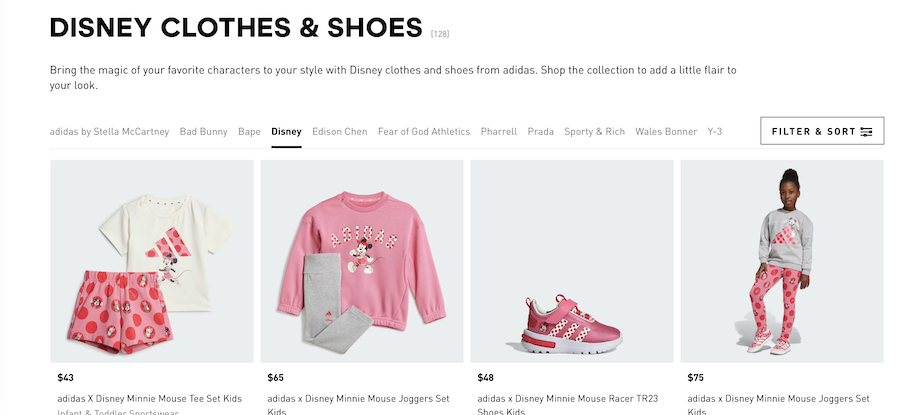The width and height of the screenshot is (900, 415).
Task: Go to the Bape collection tab
Action: [249, 131]
